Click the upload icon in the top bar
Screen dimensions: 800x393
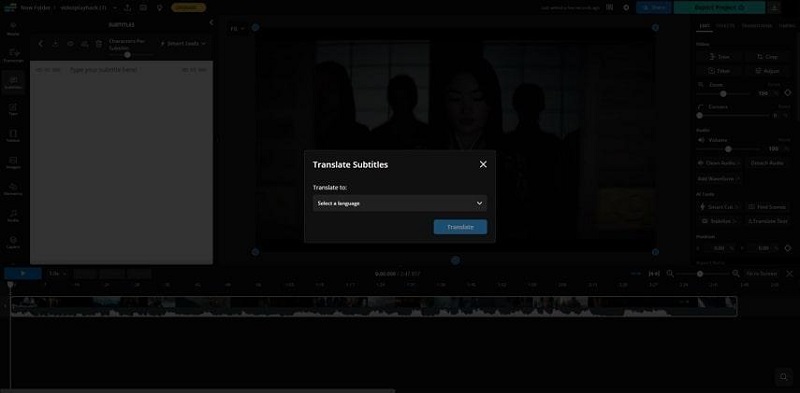[127, 8]
